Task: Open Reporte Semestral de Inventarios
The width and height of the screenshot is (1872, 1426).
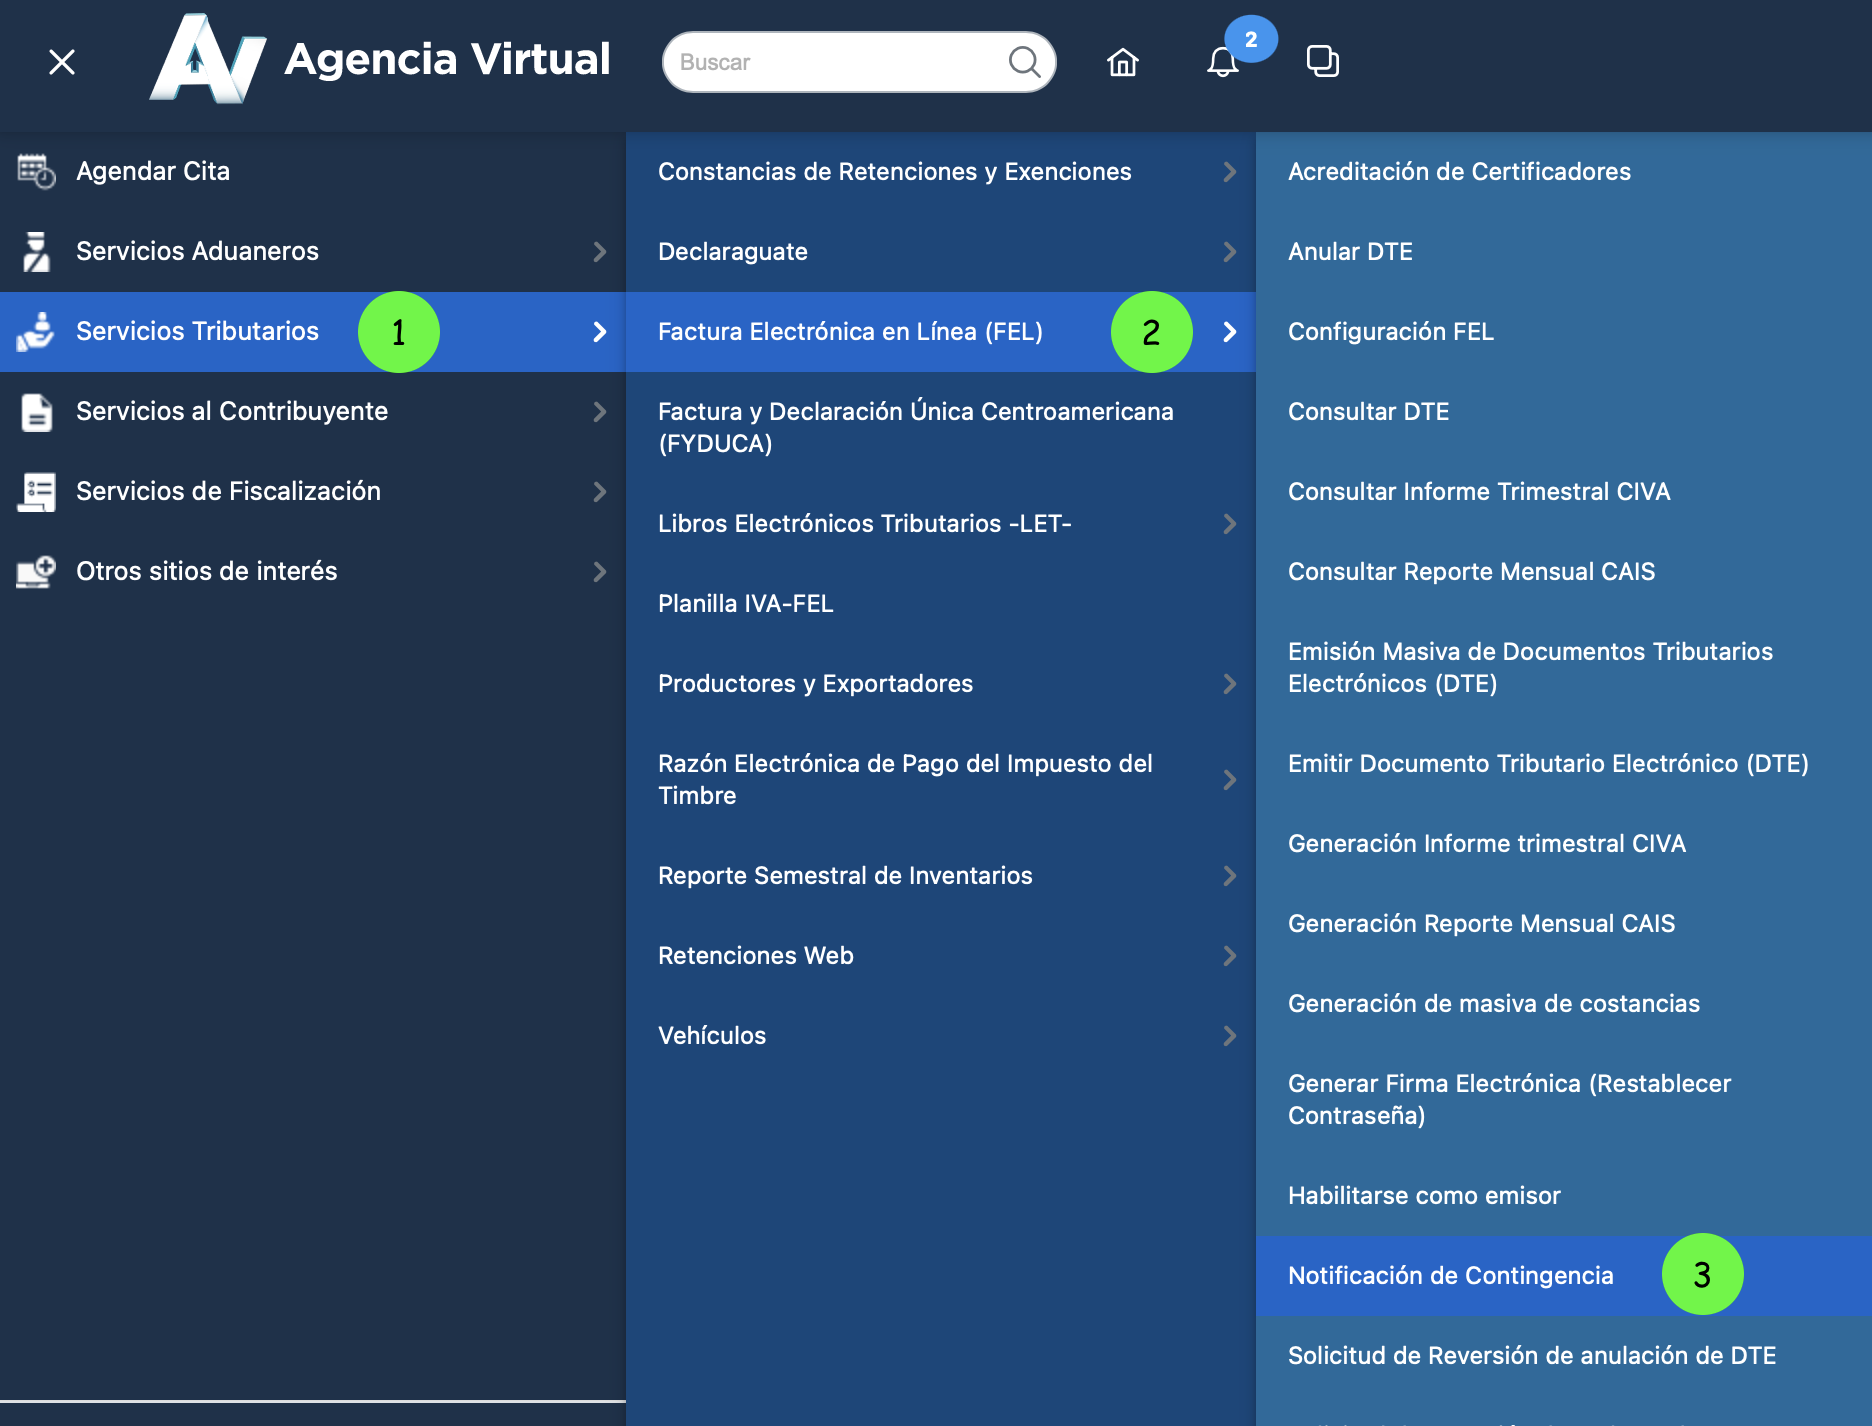Action: [x=941, y=875]
